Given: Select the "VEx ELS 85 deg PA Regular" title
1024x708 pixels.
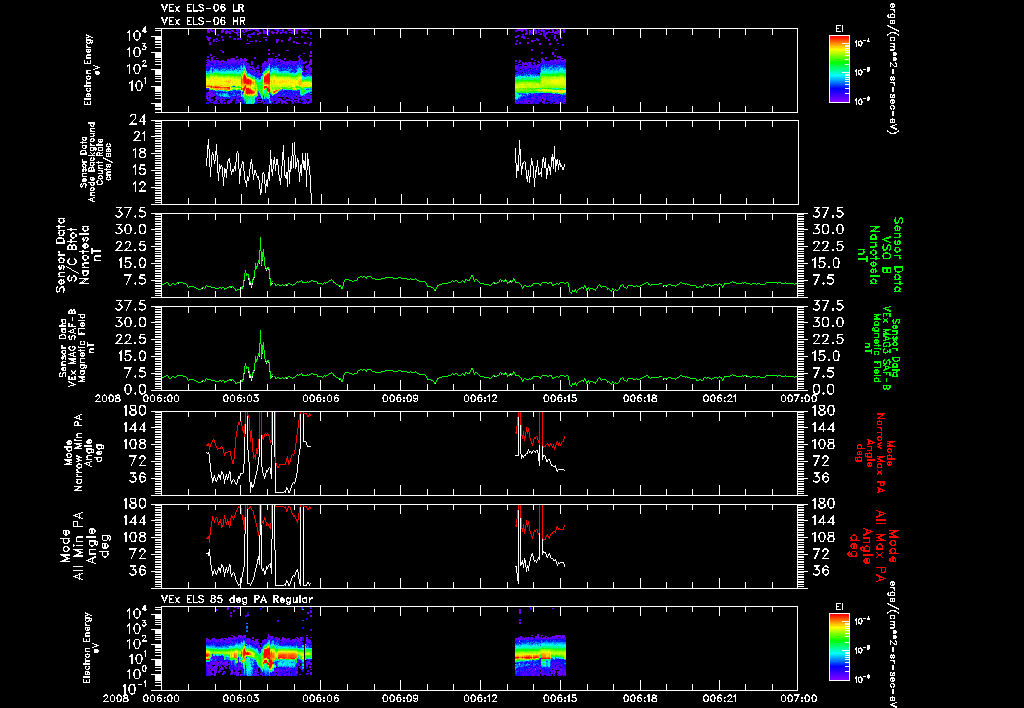Looking at the screenshot, I should click(237, 599).
